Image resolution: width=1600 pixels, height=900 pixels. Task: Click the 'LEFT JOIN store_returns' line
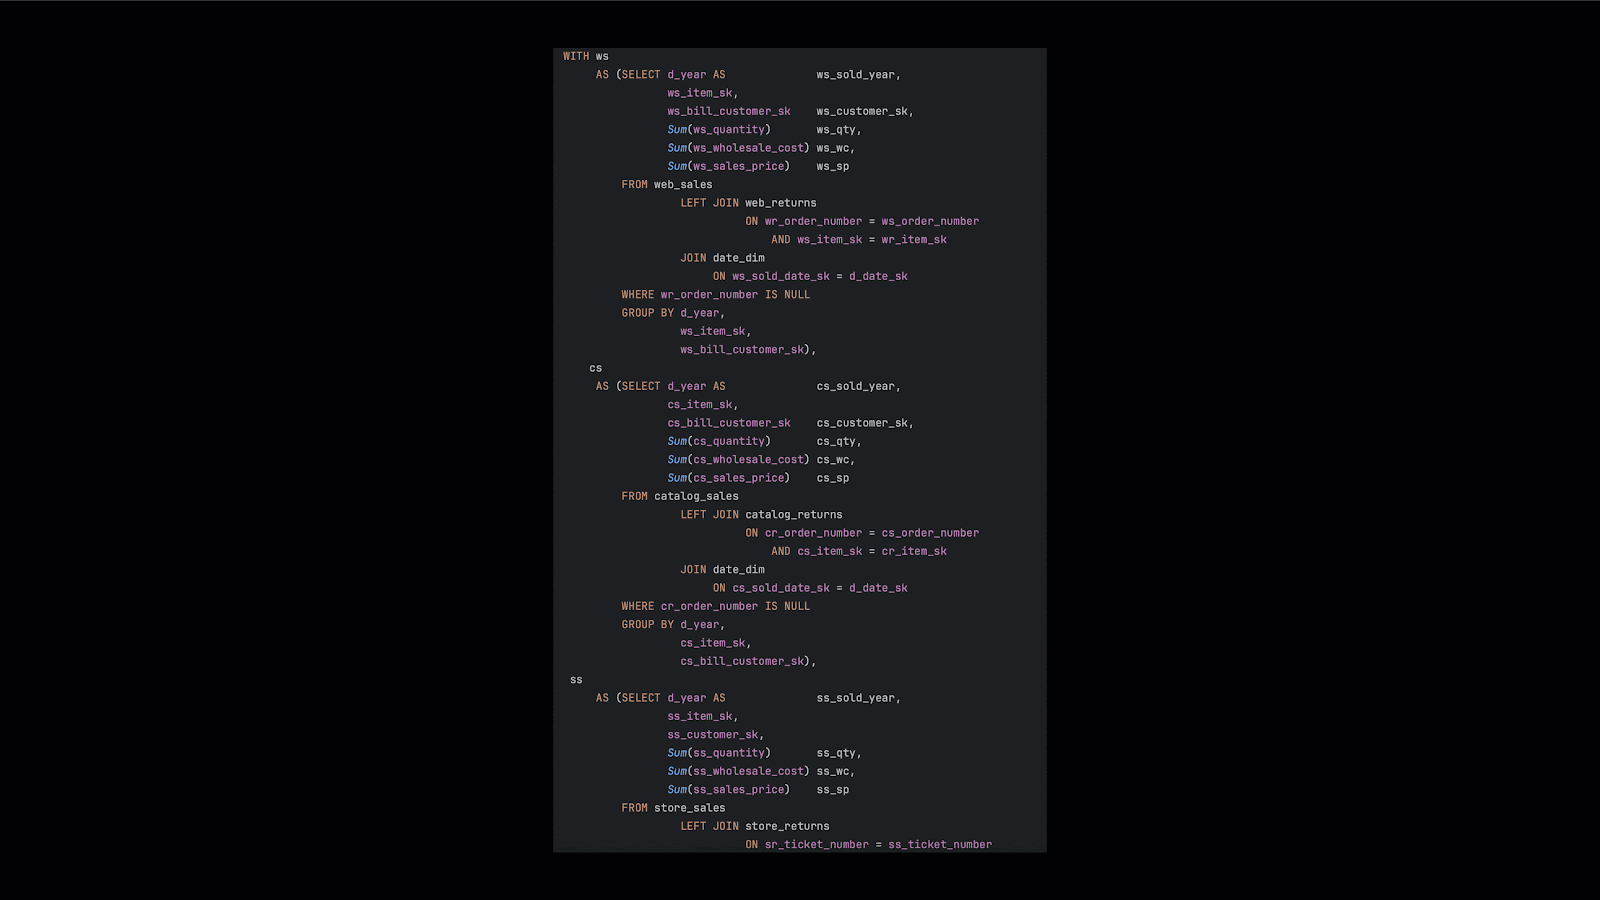pos(755,826)
